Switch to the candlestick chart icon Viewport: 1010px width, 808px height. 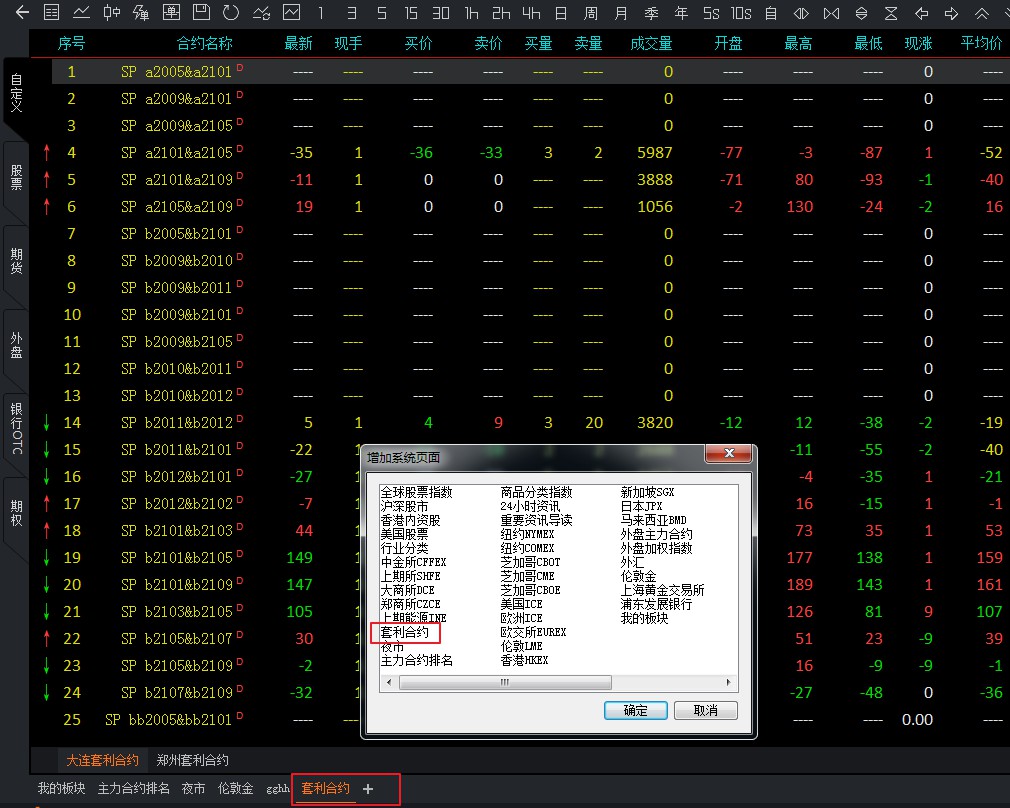tap(112, 13)
